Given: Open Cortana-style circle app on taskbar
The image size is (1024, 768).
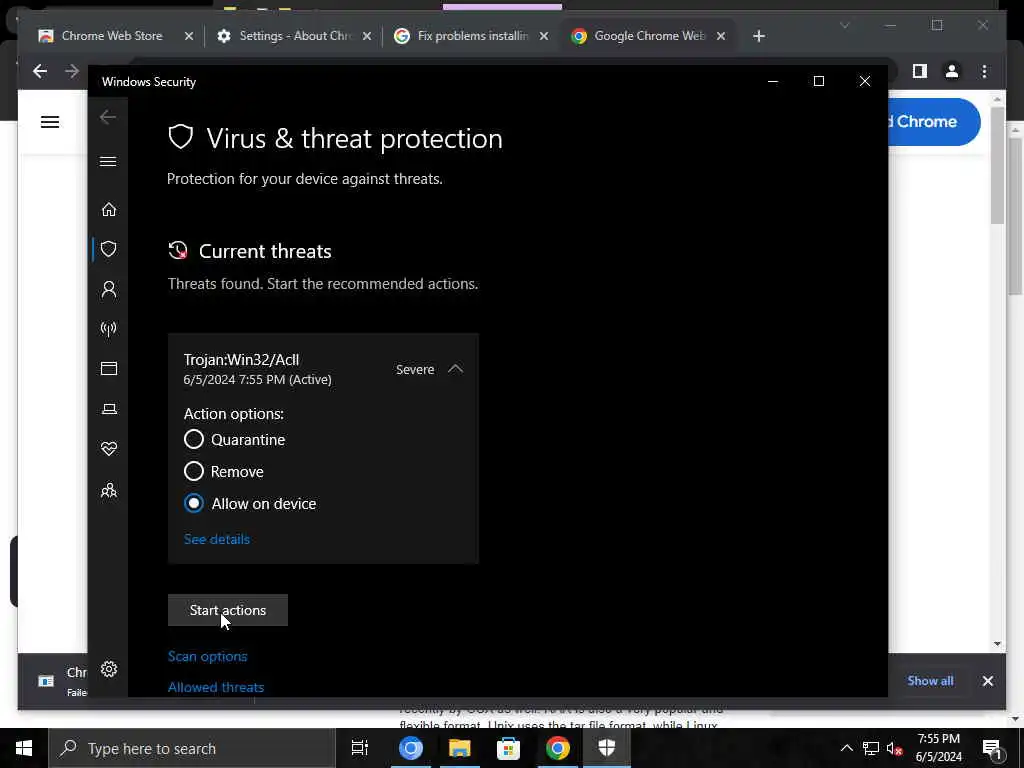Looking at the screenshot, I should click(411, 748).
